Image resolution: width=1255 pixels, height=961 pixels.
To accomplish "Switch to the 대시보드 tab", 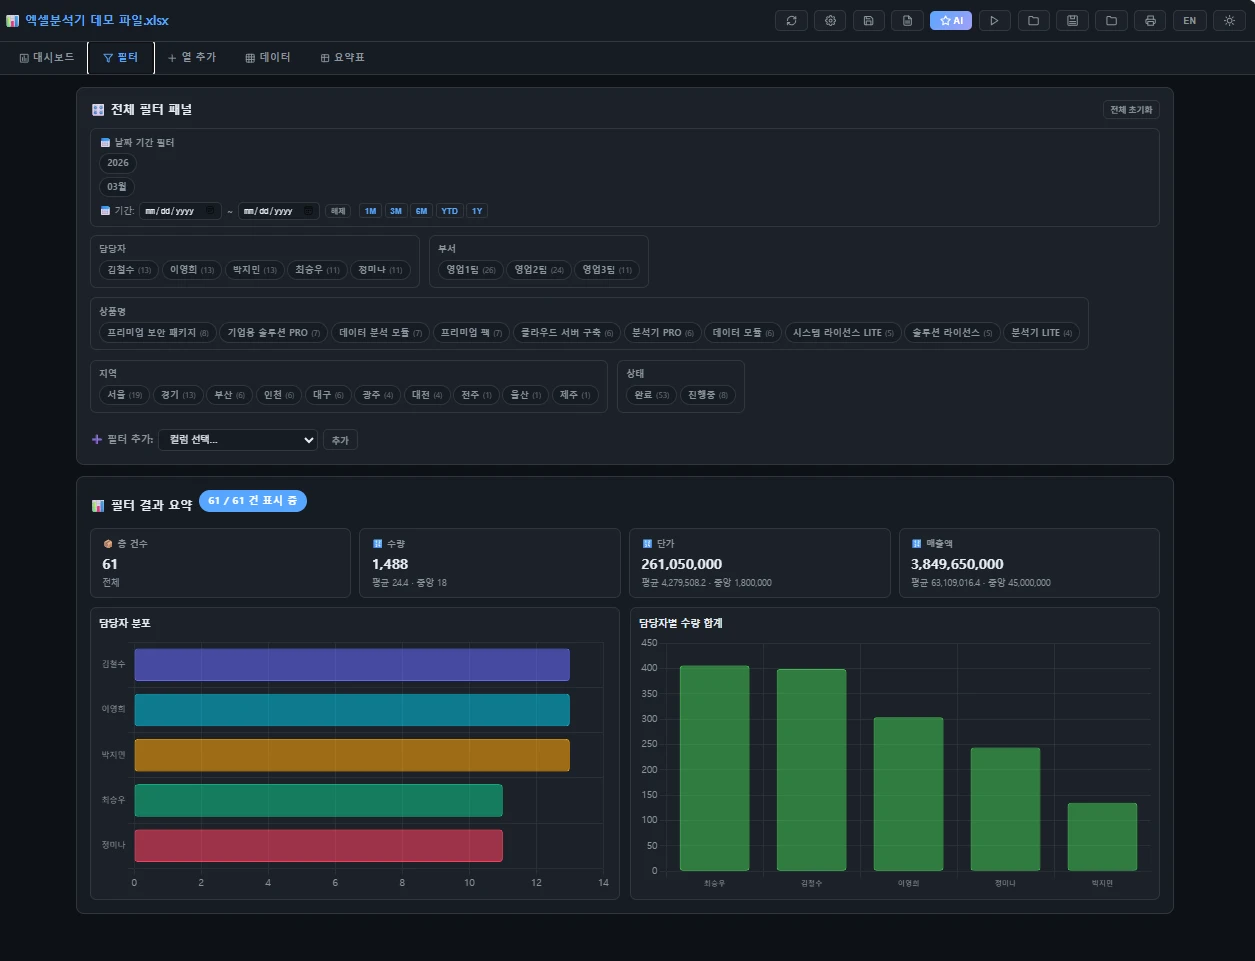I will pyautogui.click(x=47, y=58).
